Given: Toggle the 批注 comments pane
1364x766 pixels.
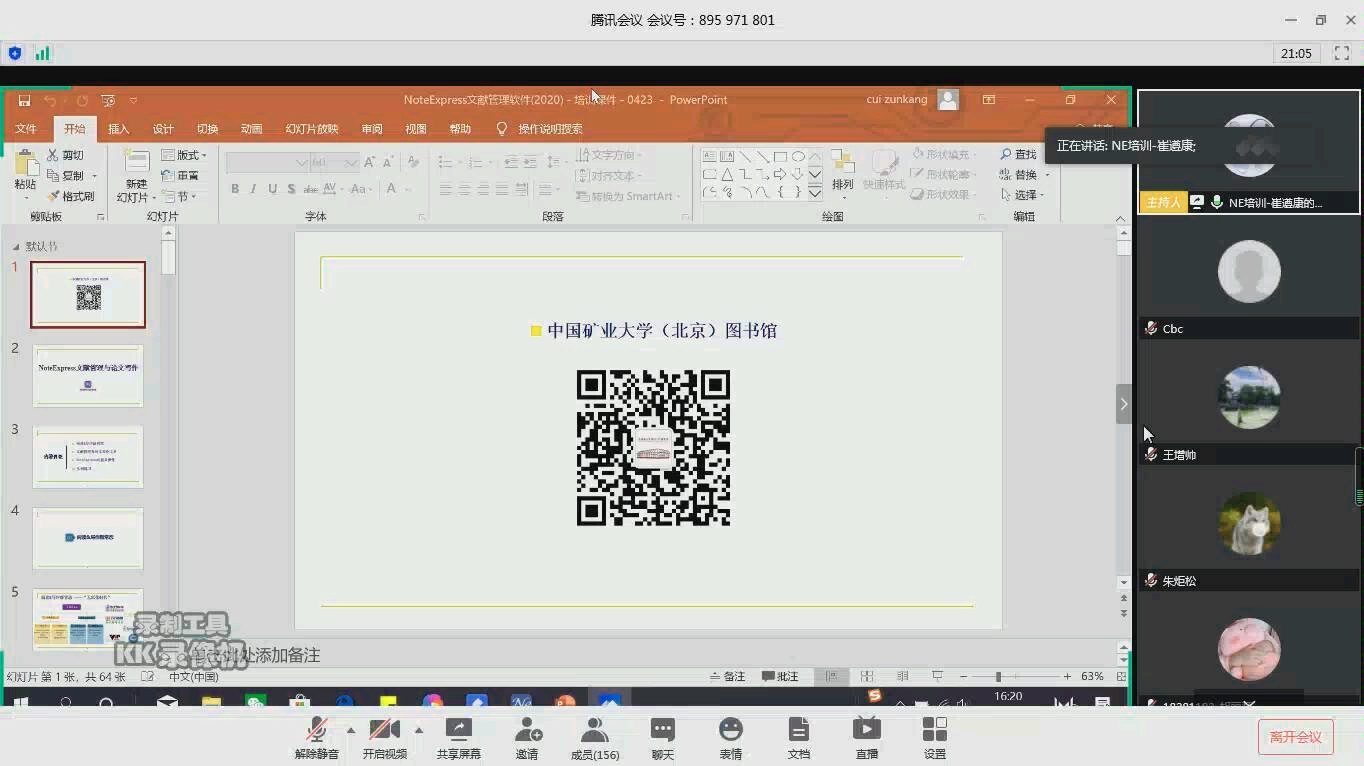Looking at the screenshot, I should pos(780,677).
